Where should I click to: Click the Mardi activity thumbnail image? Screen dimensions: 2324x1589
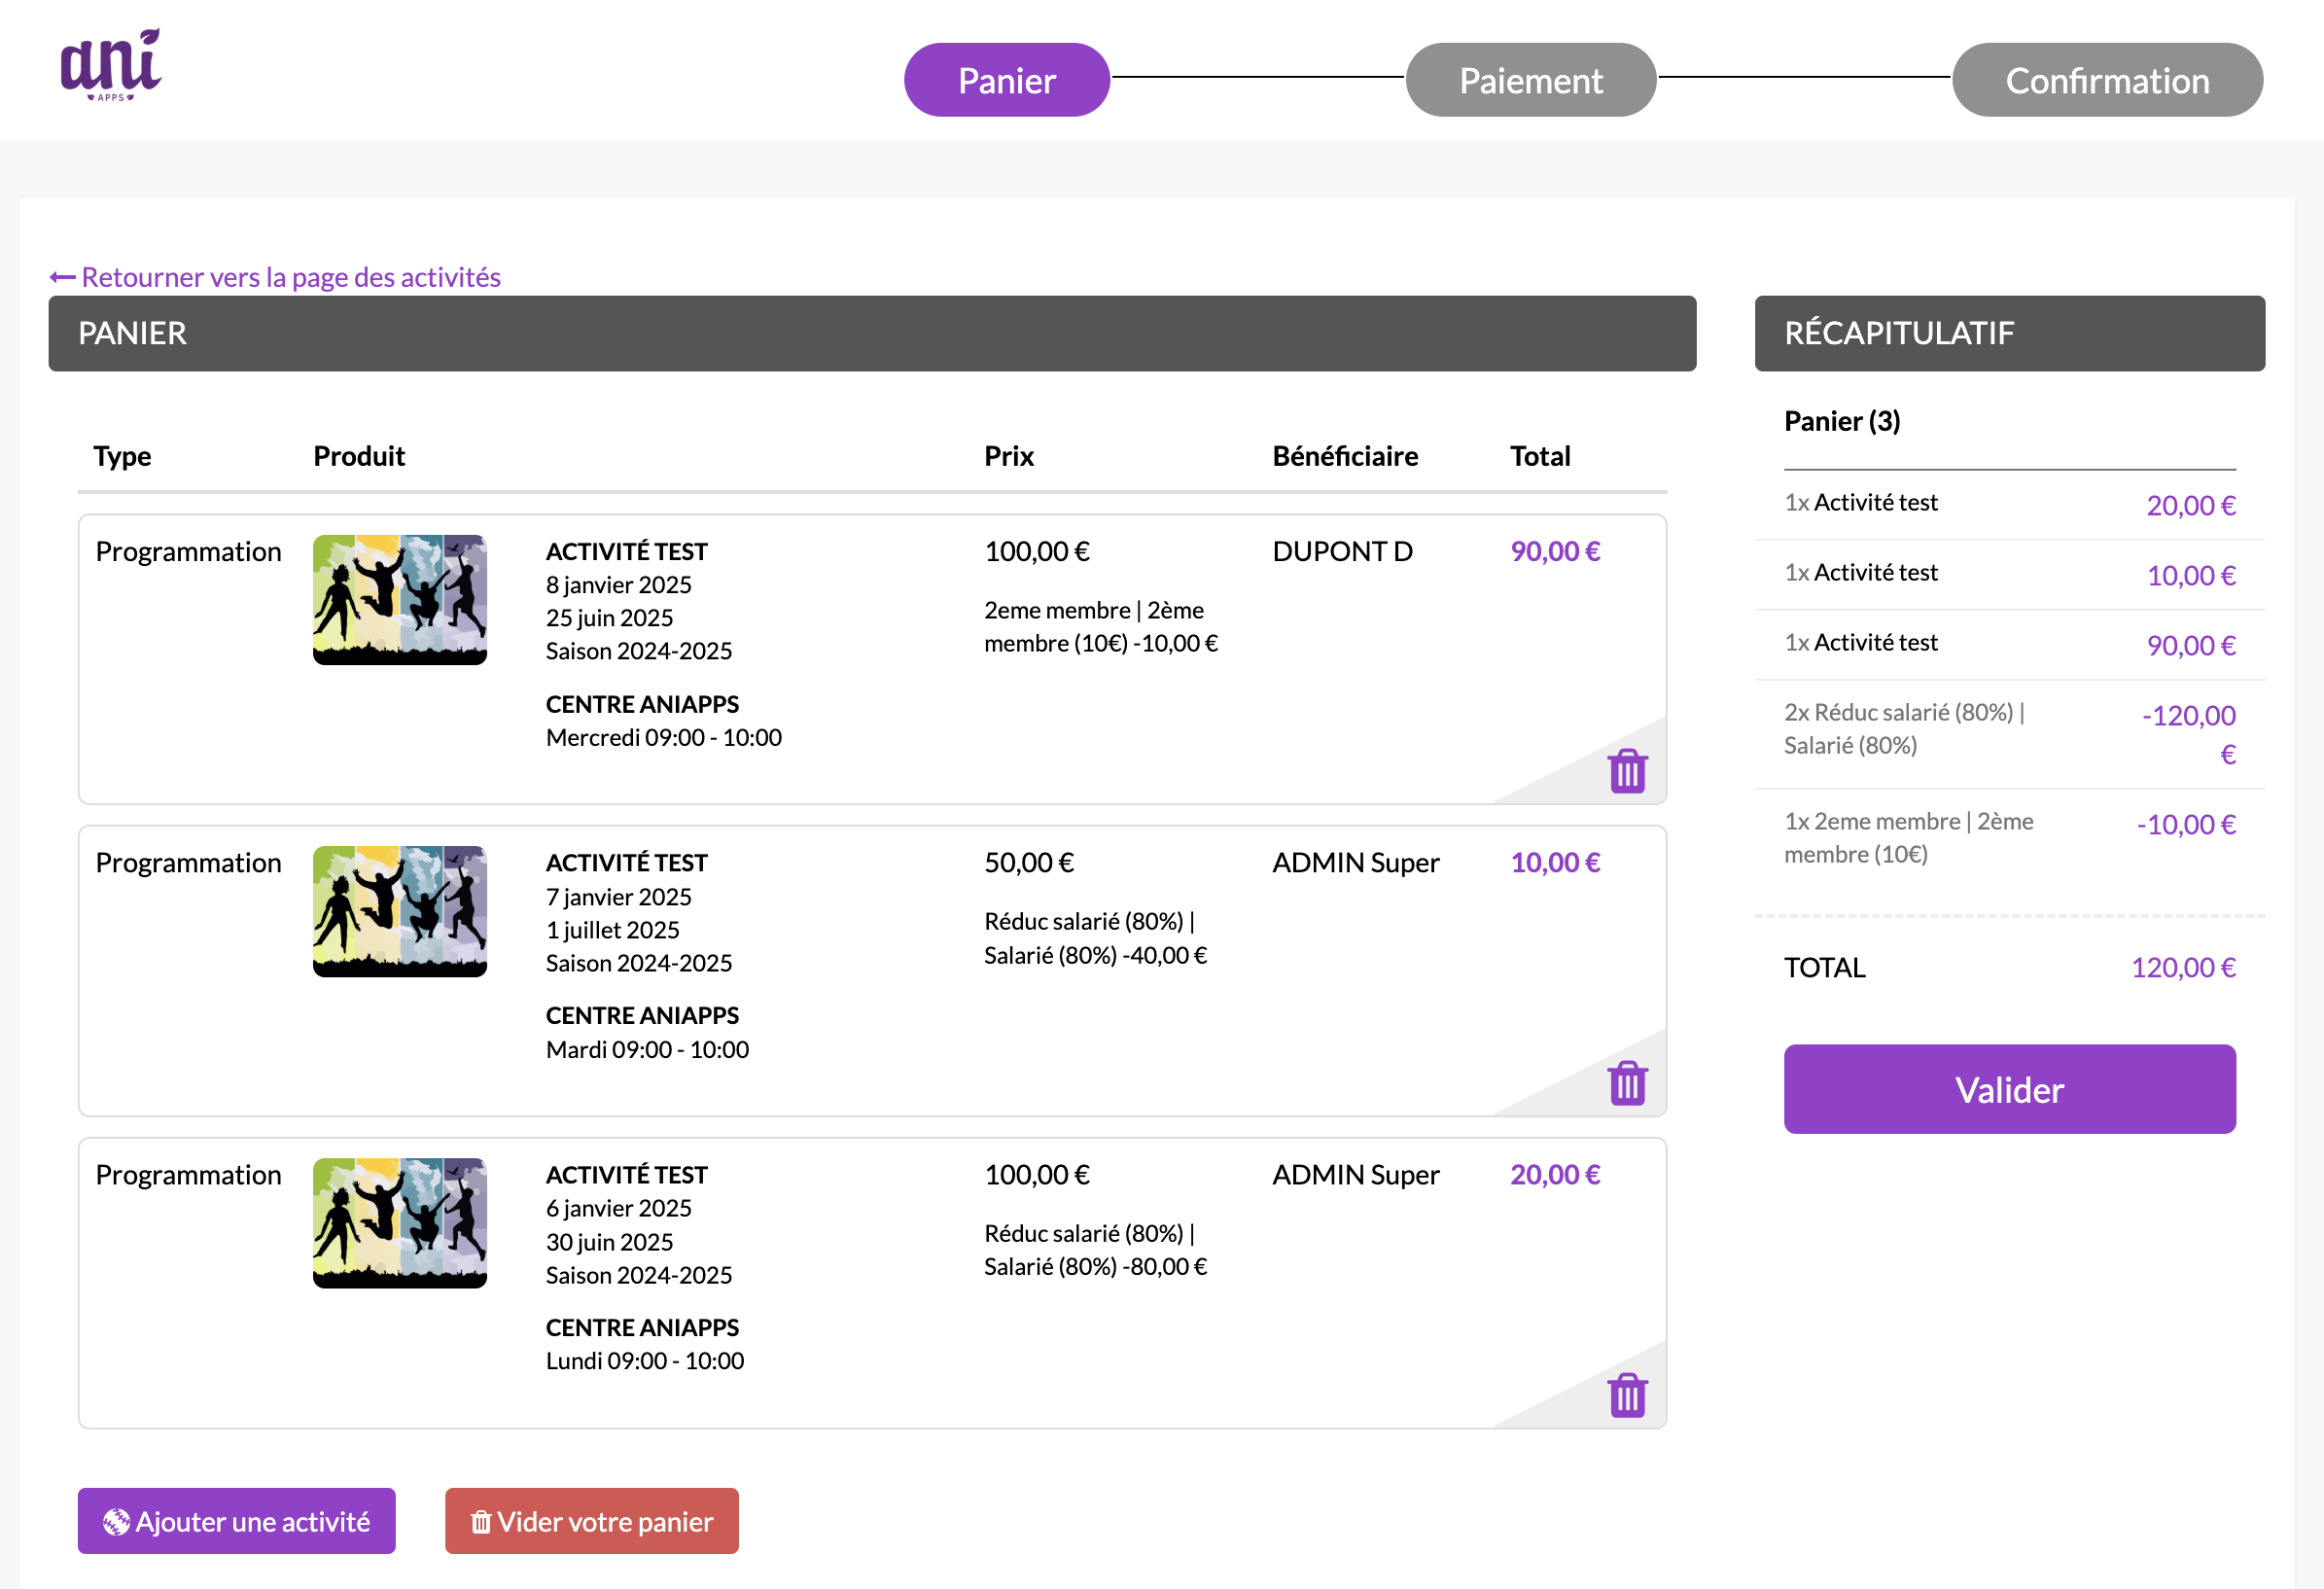point(400,911)
